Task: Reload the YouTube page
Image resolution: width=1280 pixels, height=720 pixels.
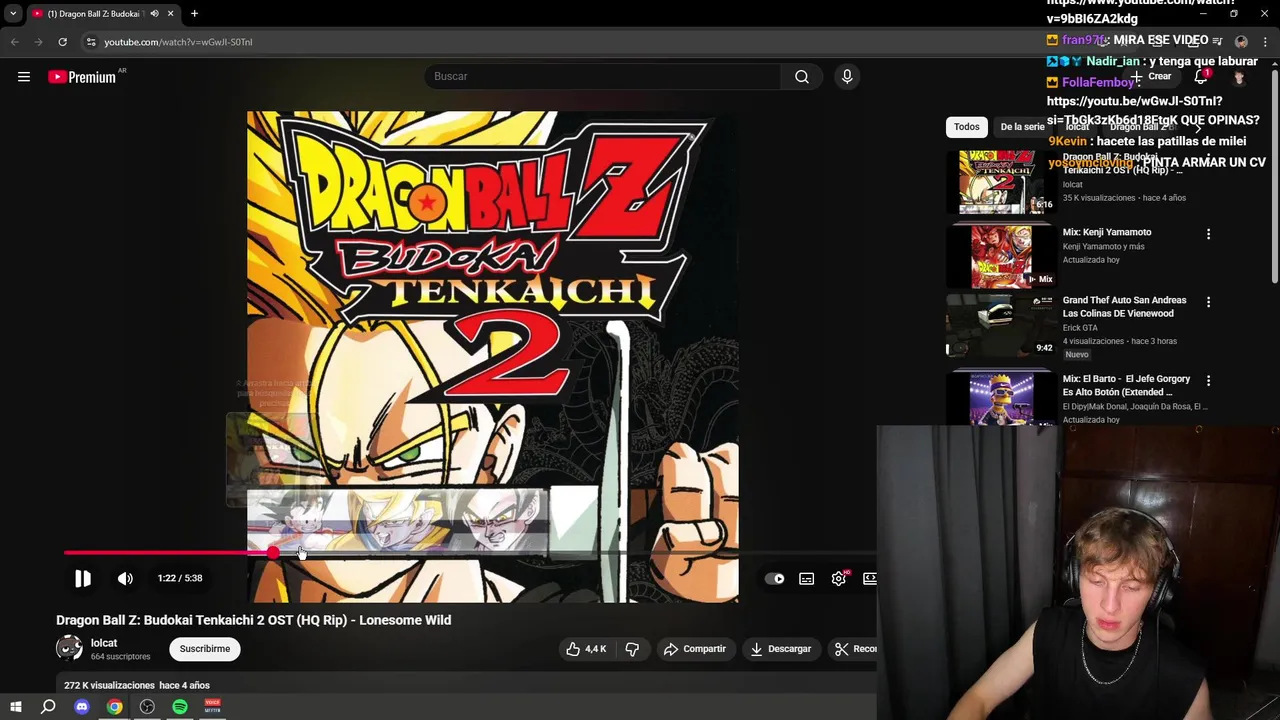Action: (62, 42)
